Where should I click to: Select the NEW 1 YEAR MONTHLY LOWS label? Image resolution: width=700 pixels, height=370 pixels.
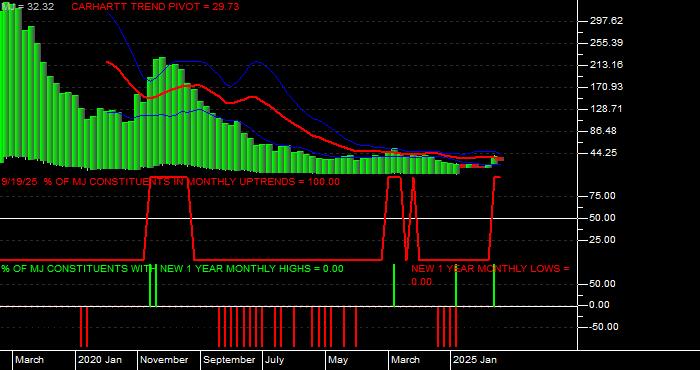(x=491, y=275)
